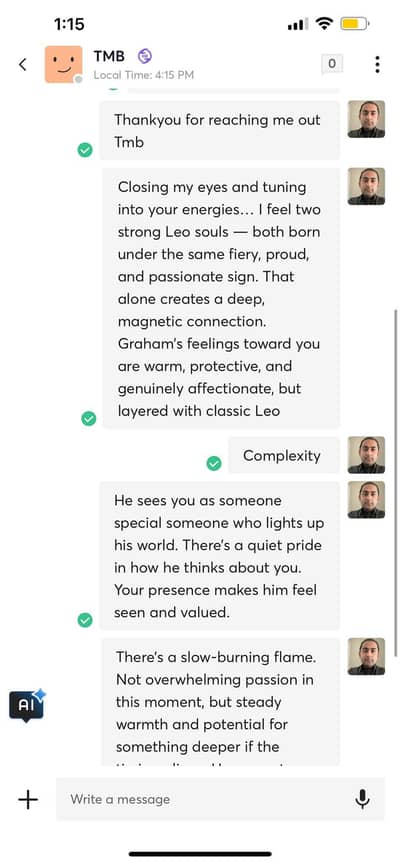Viewport: 400px width, 864px height.
Task: Tap the Local Time 4:15 PM label
Action: point(144,75)
